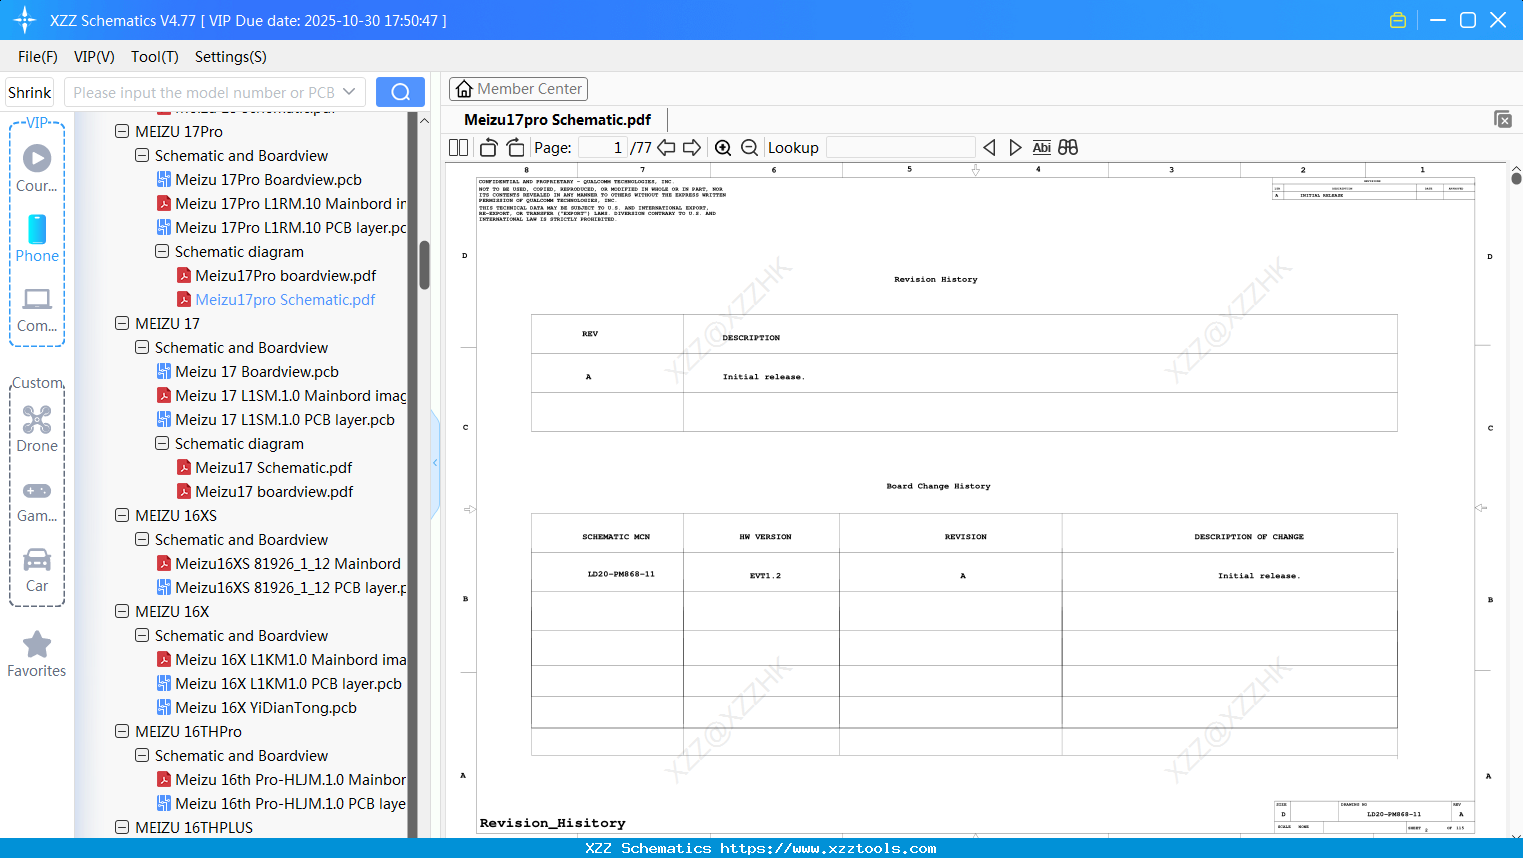Open the Settings(S) menu
1523x858 pixels.
click(x=231, y=57)
